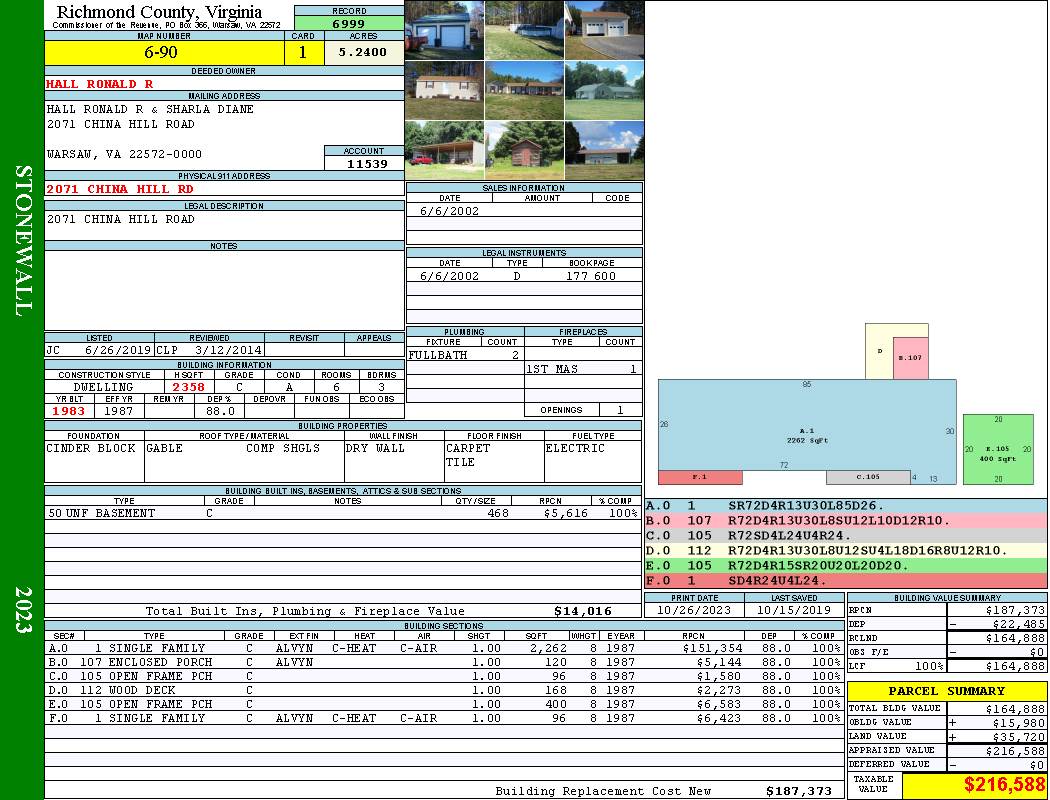Select the small red wooden shed photo

click(x=524, y=150)
